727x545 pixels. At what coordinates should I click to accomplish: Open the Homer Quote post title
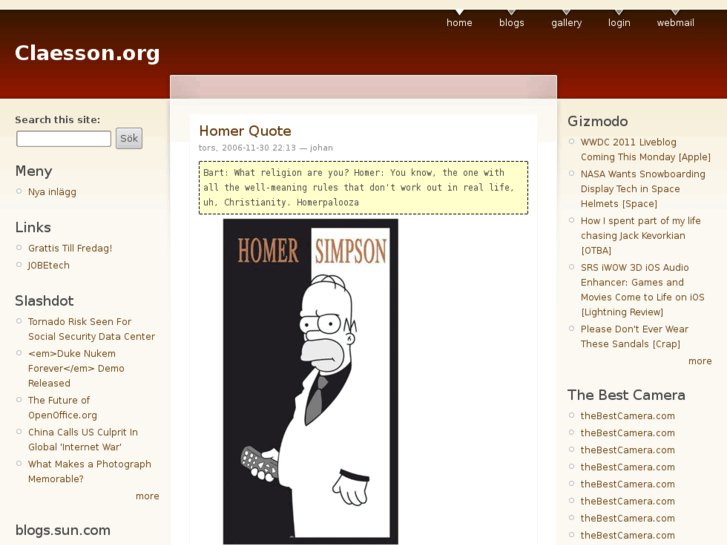245,131
